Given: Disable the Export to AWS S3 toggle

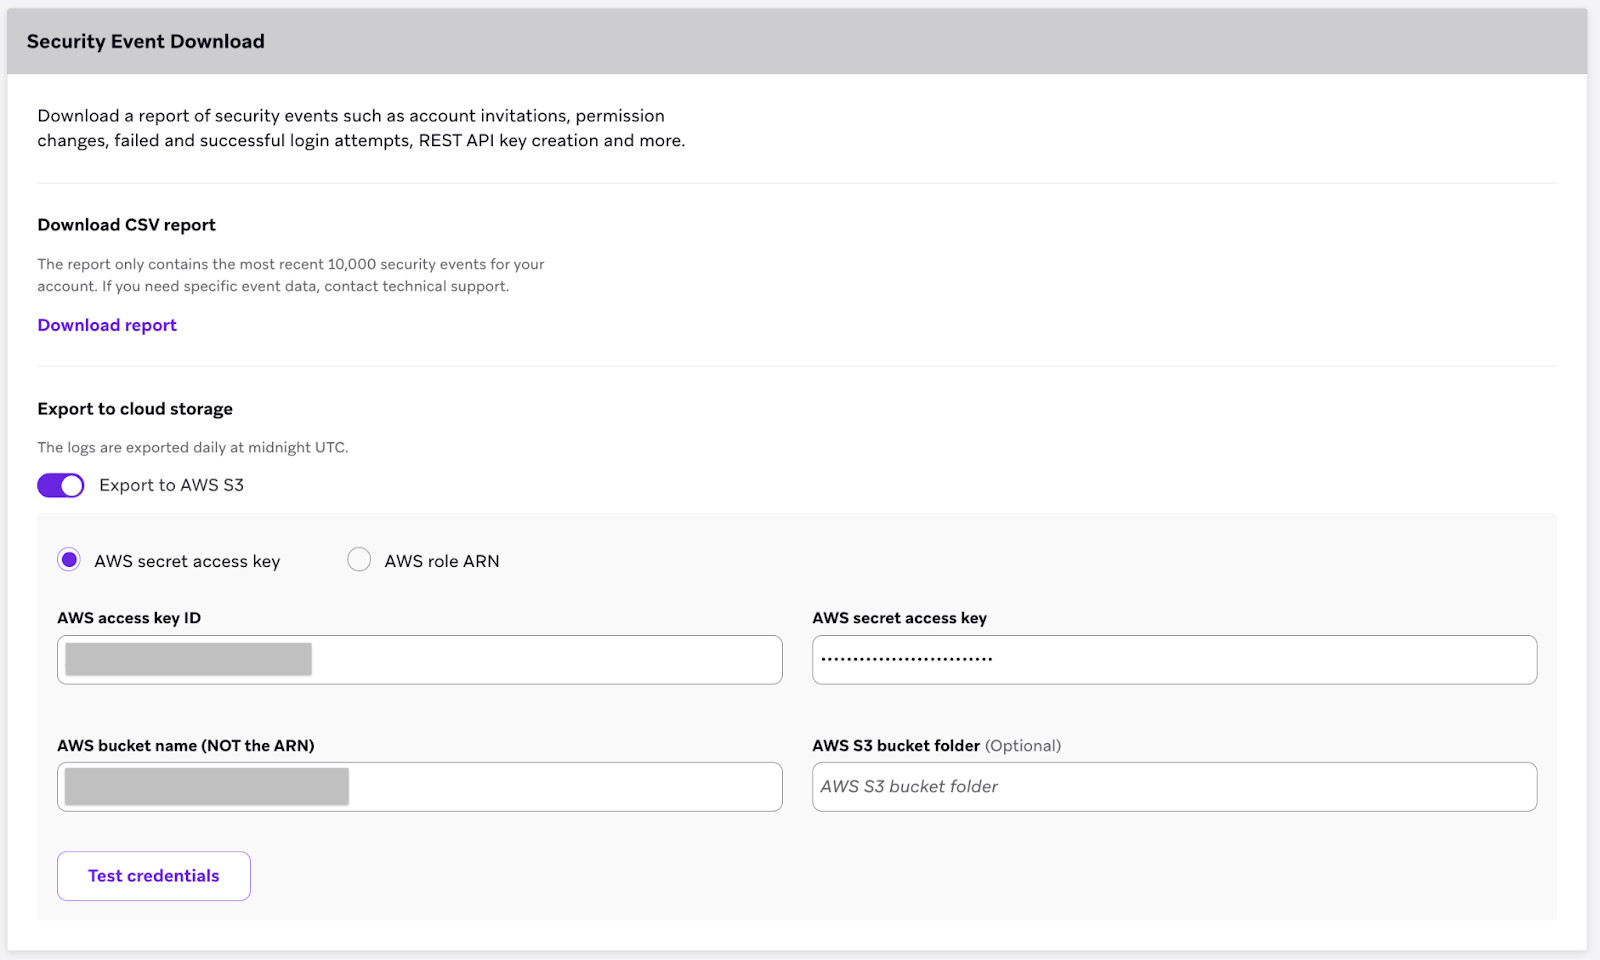Looking at the screenshot, I should [60, 485].
